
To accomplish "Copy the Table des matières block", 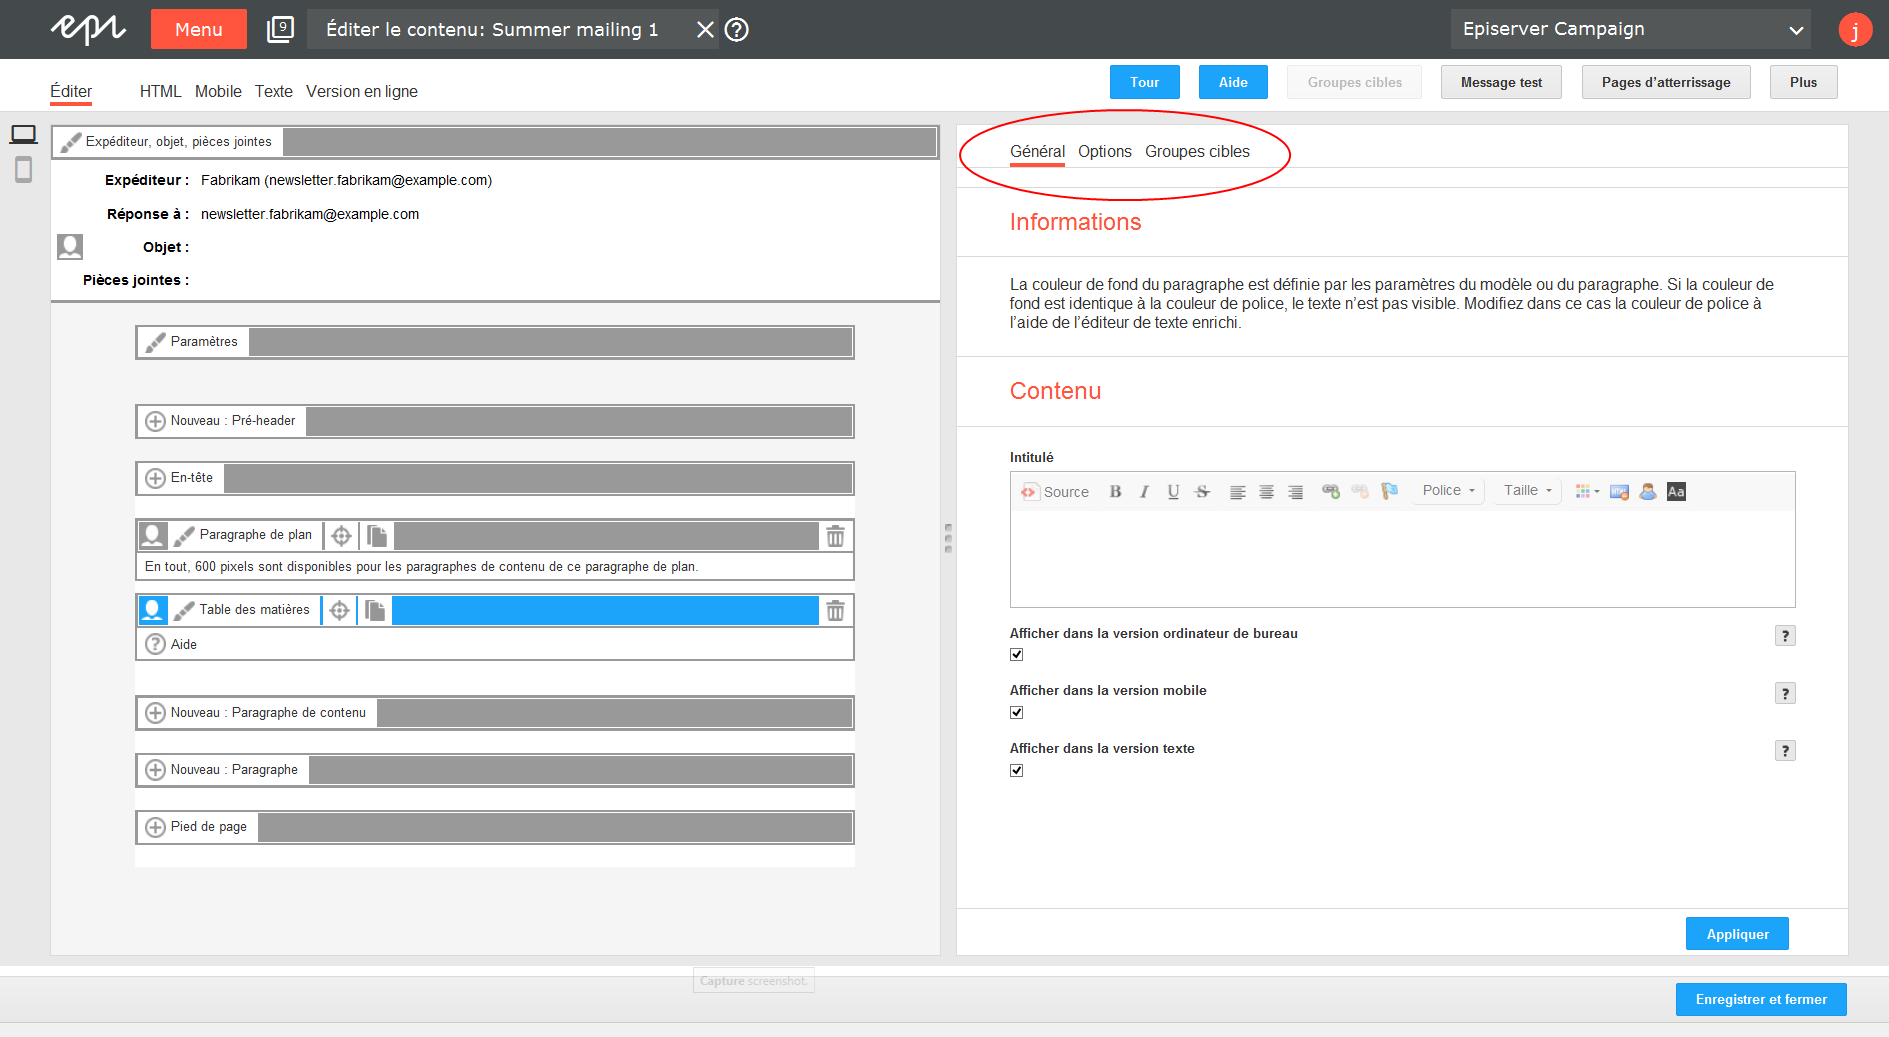I will [375, 610].
